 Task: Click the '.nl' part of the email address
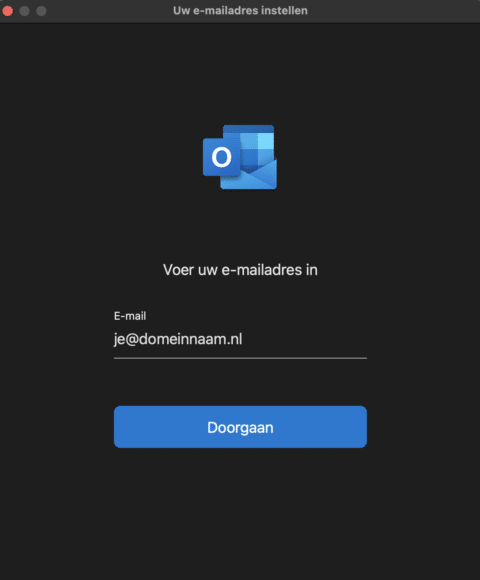coord(233,340)
